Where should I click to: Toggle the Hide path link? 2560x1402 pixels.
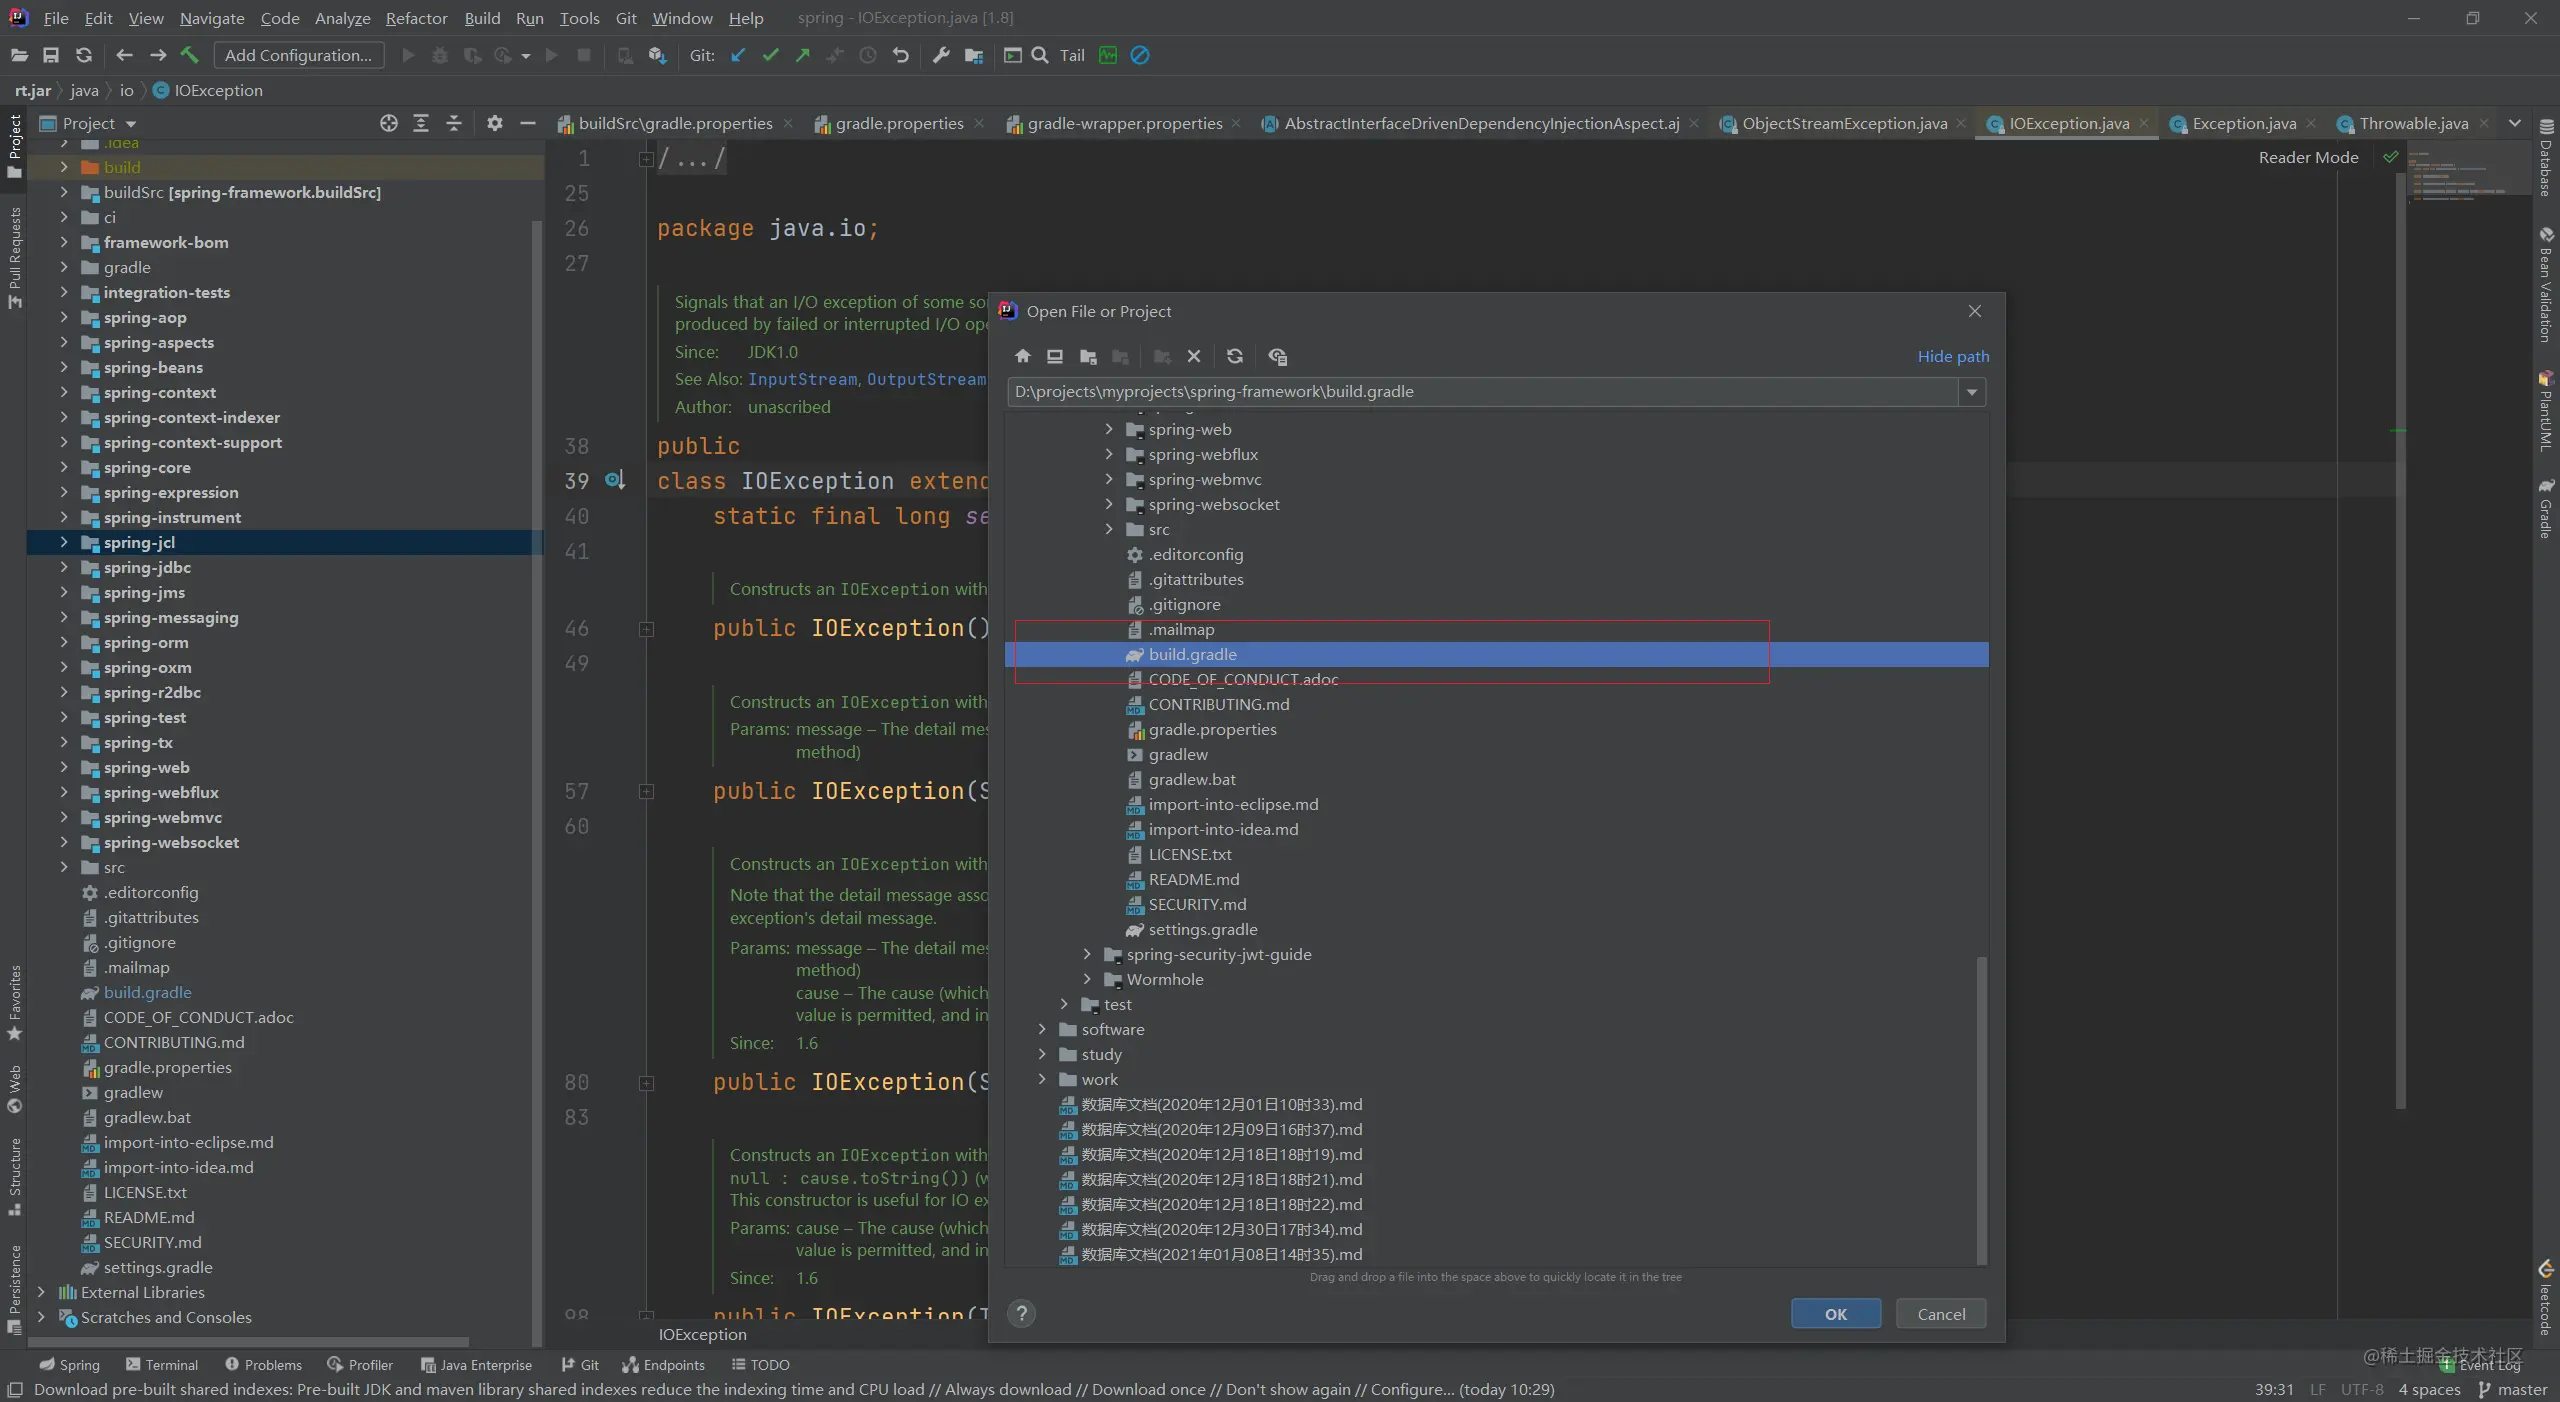tap(1953, 356)
